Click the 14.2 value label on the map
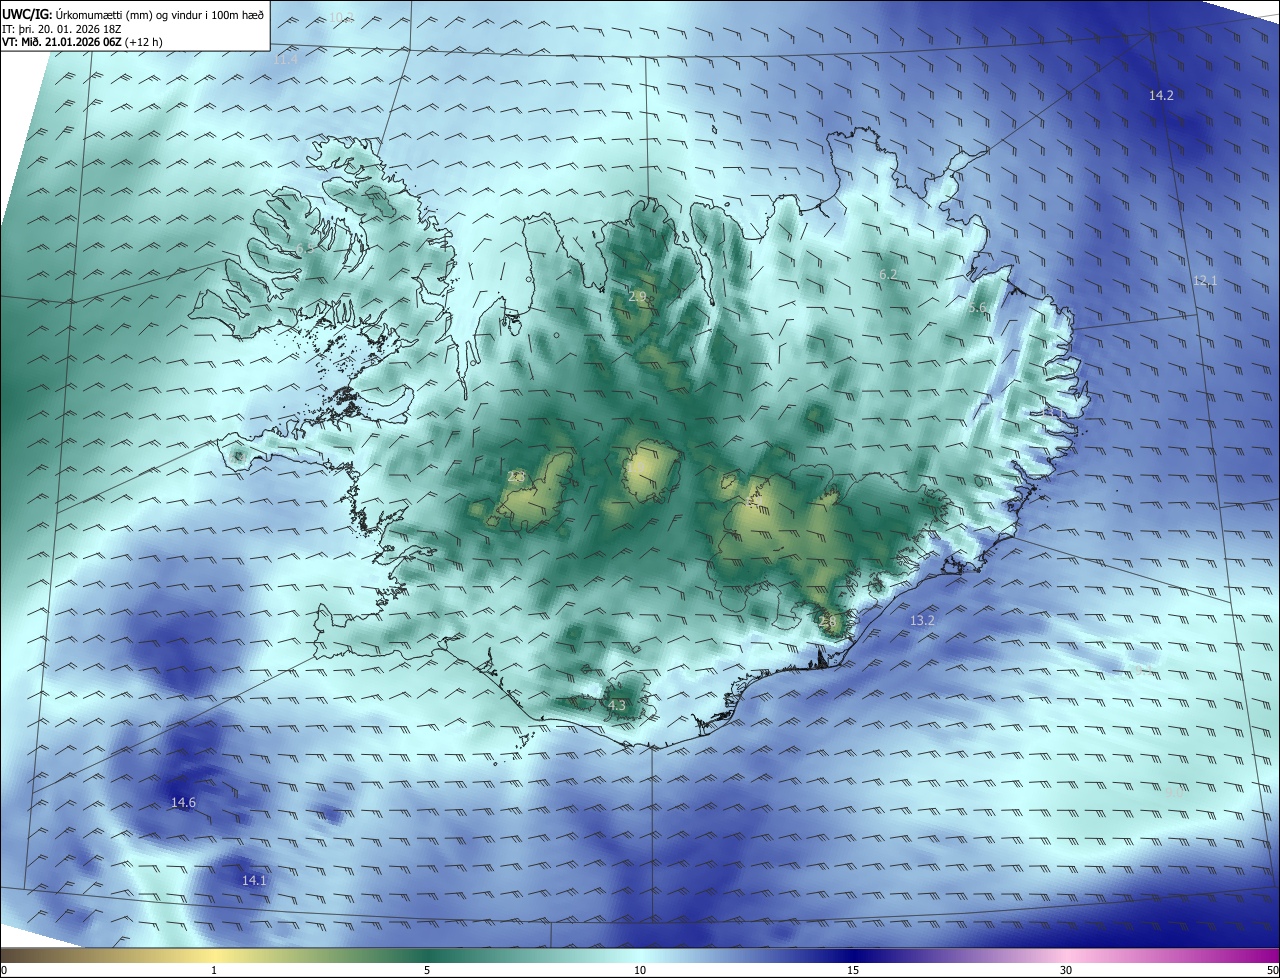 (x=1161, y=96)
